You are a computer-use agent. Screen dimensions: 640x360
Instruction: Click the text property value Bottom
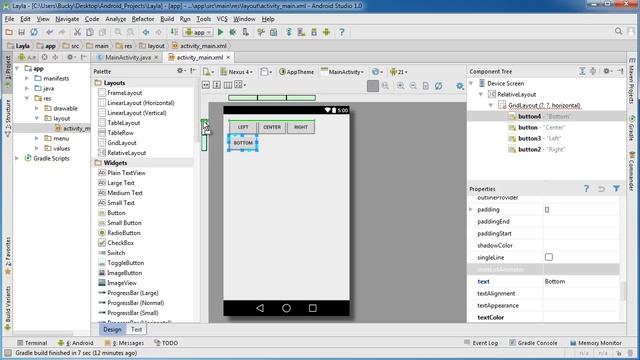pos(581,282)
